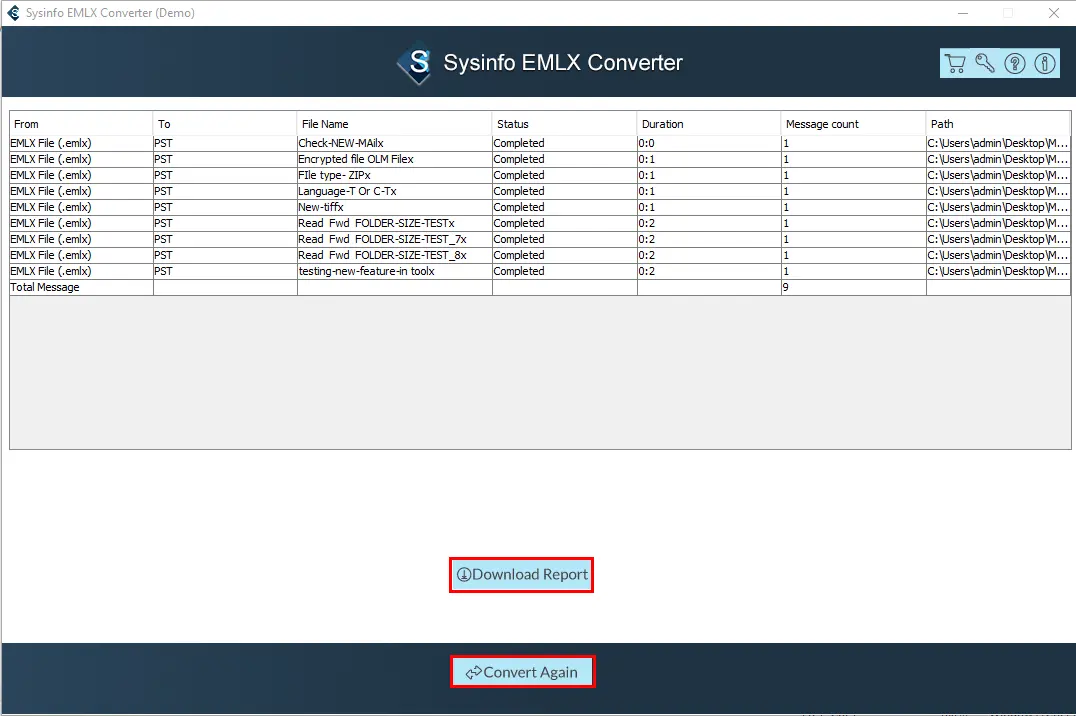Image resolution: width=1076 pixels, height=716 pixels.
Task: Click the Path column header
Action: click(x=942, y=124)
